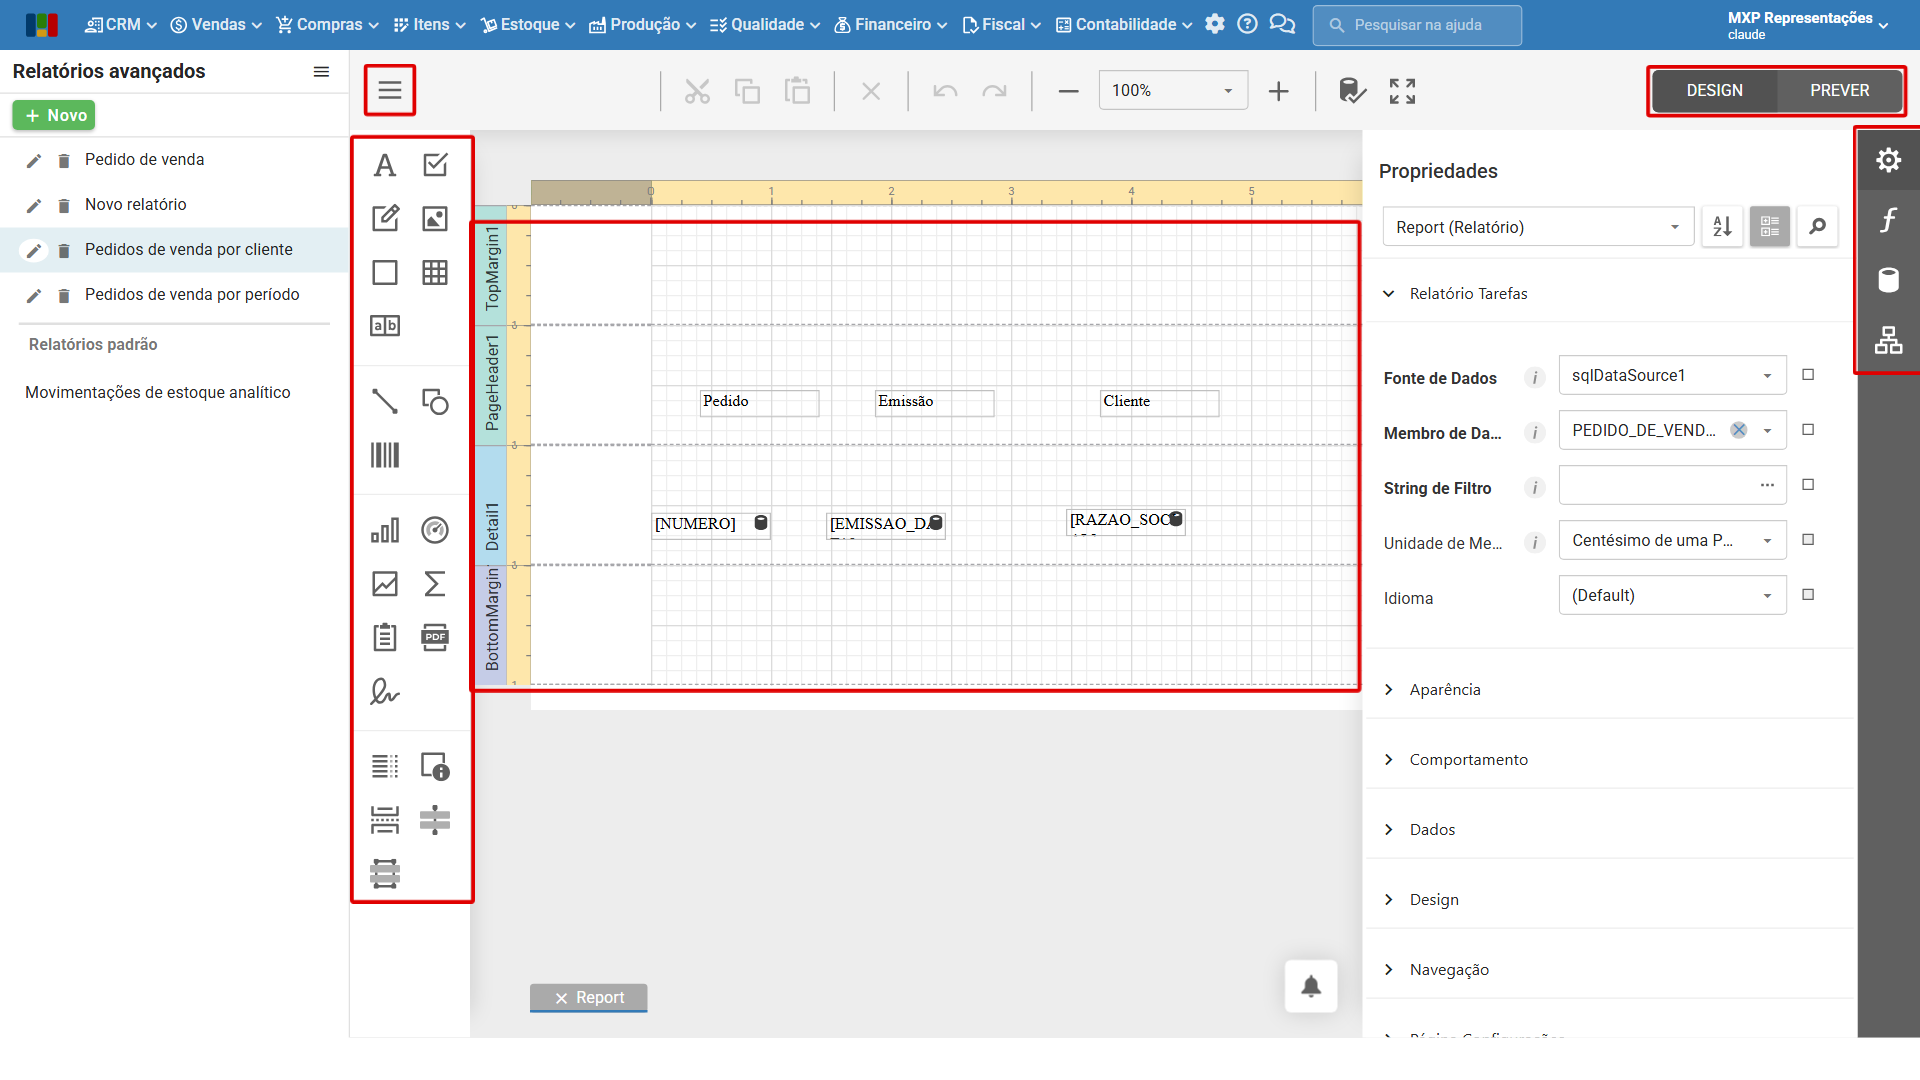Open the designer hamburger menu
Viewport: 1920px width, 1080px height.
(x=390, y=91)
